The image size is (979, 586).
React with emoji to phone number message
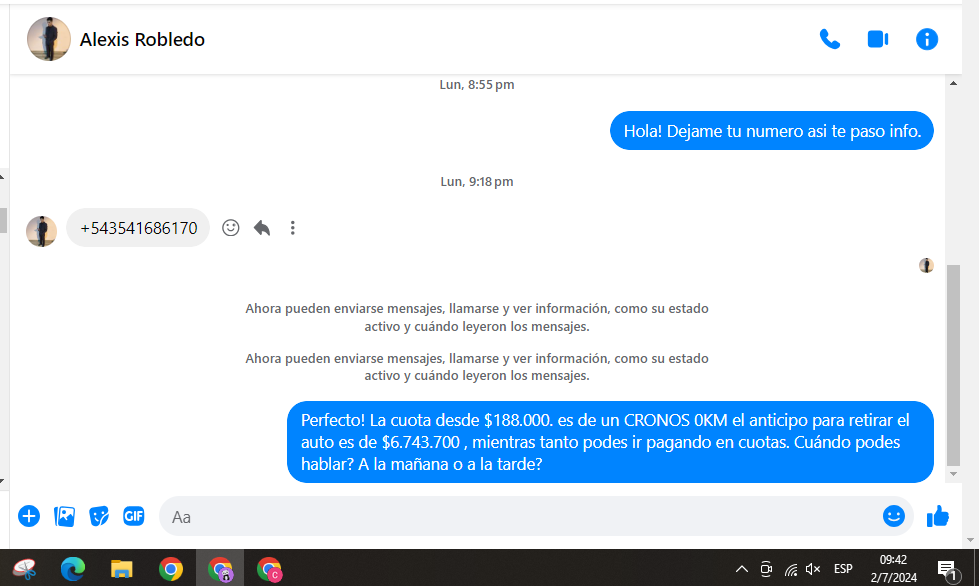click(231, 228)
